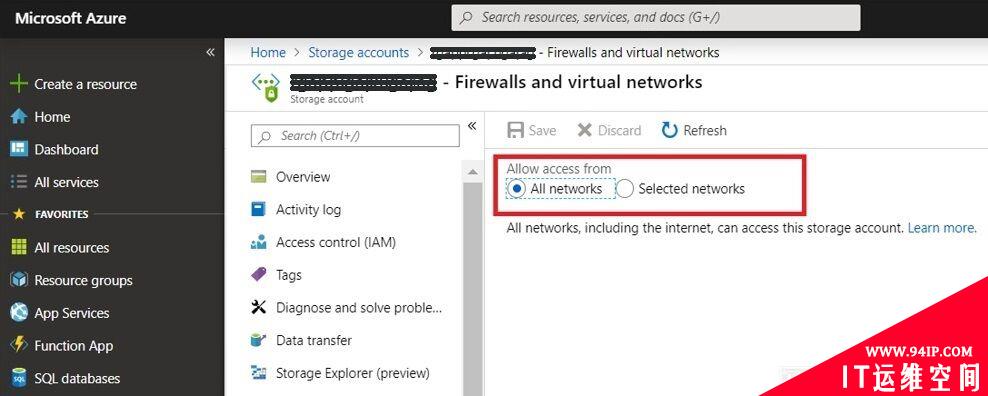Click the Create a resource plus icon
This screenshot has width=988, height=396.
(19, 83)
